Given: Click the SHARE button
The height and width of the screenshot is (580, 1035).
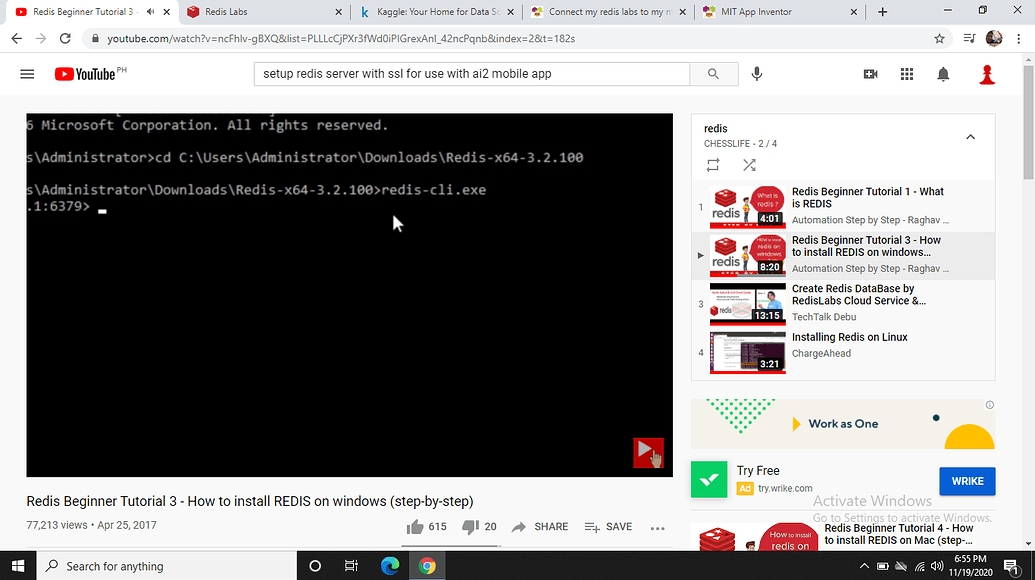Looking at the screenshot, I should 539,526.
